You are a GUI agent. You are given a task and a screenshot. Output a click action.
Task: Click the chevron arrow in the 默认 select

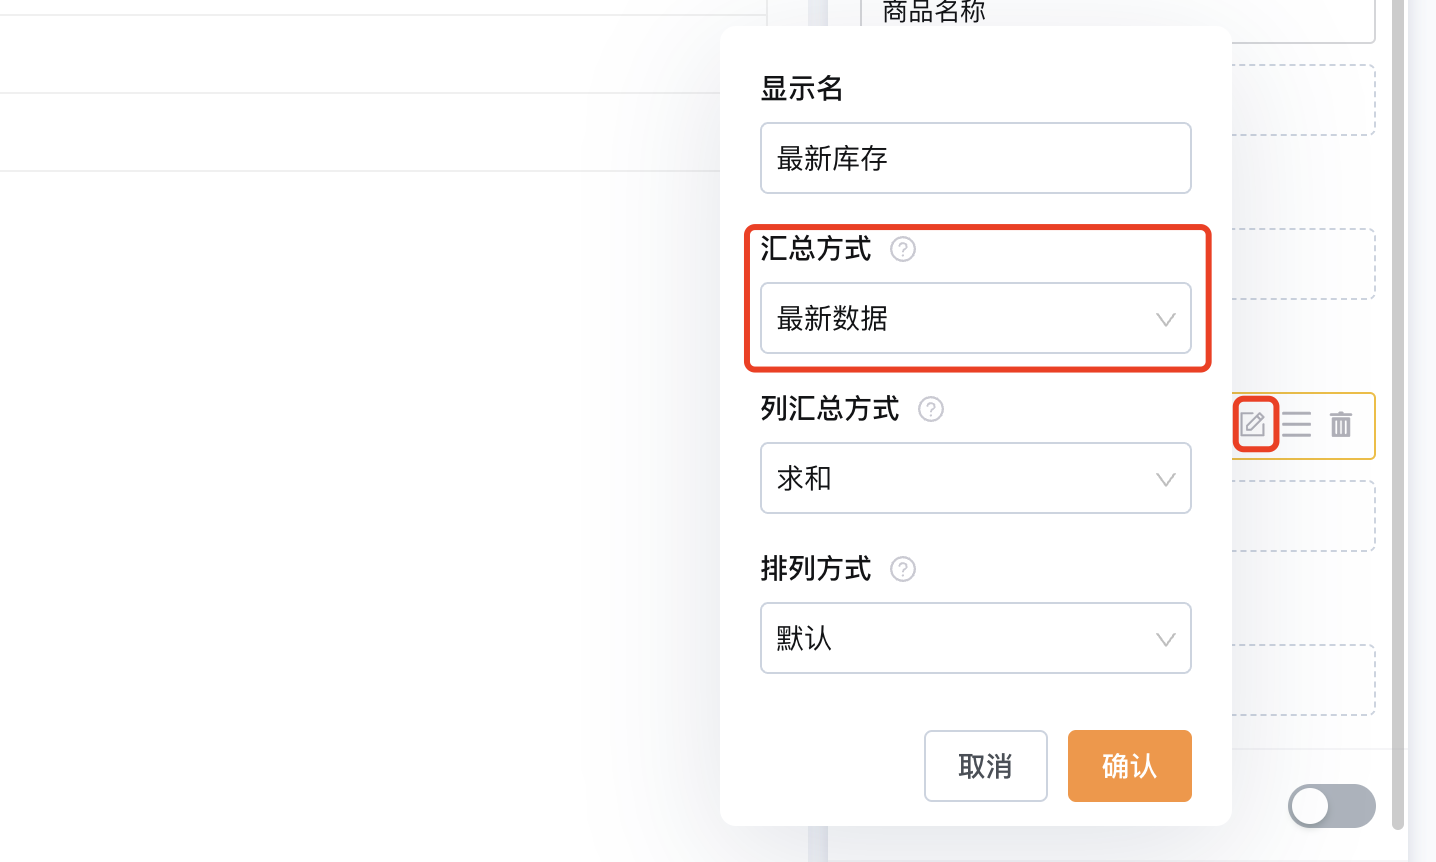1165,640
